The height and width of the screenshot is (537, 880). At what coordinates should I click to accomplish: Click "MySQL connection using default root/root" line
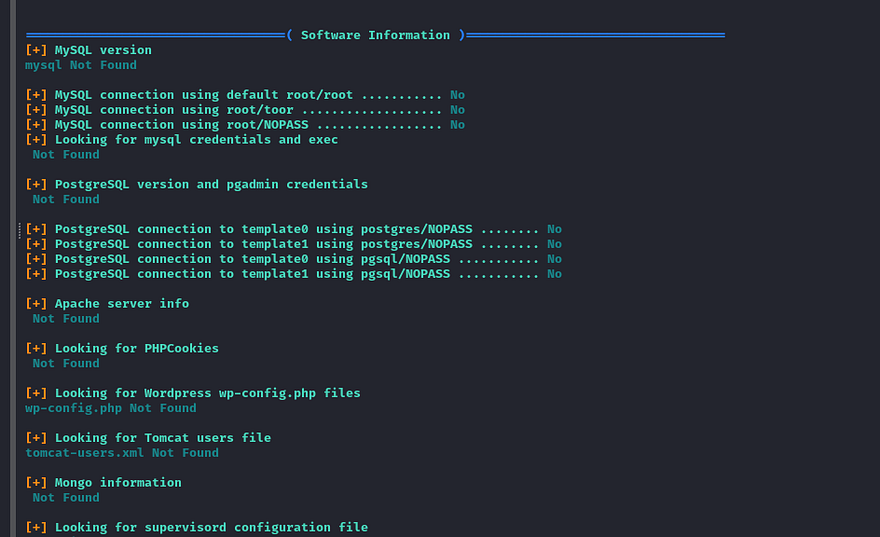pos(245,95)
